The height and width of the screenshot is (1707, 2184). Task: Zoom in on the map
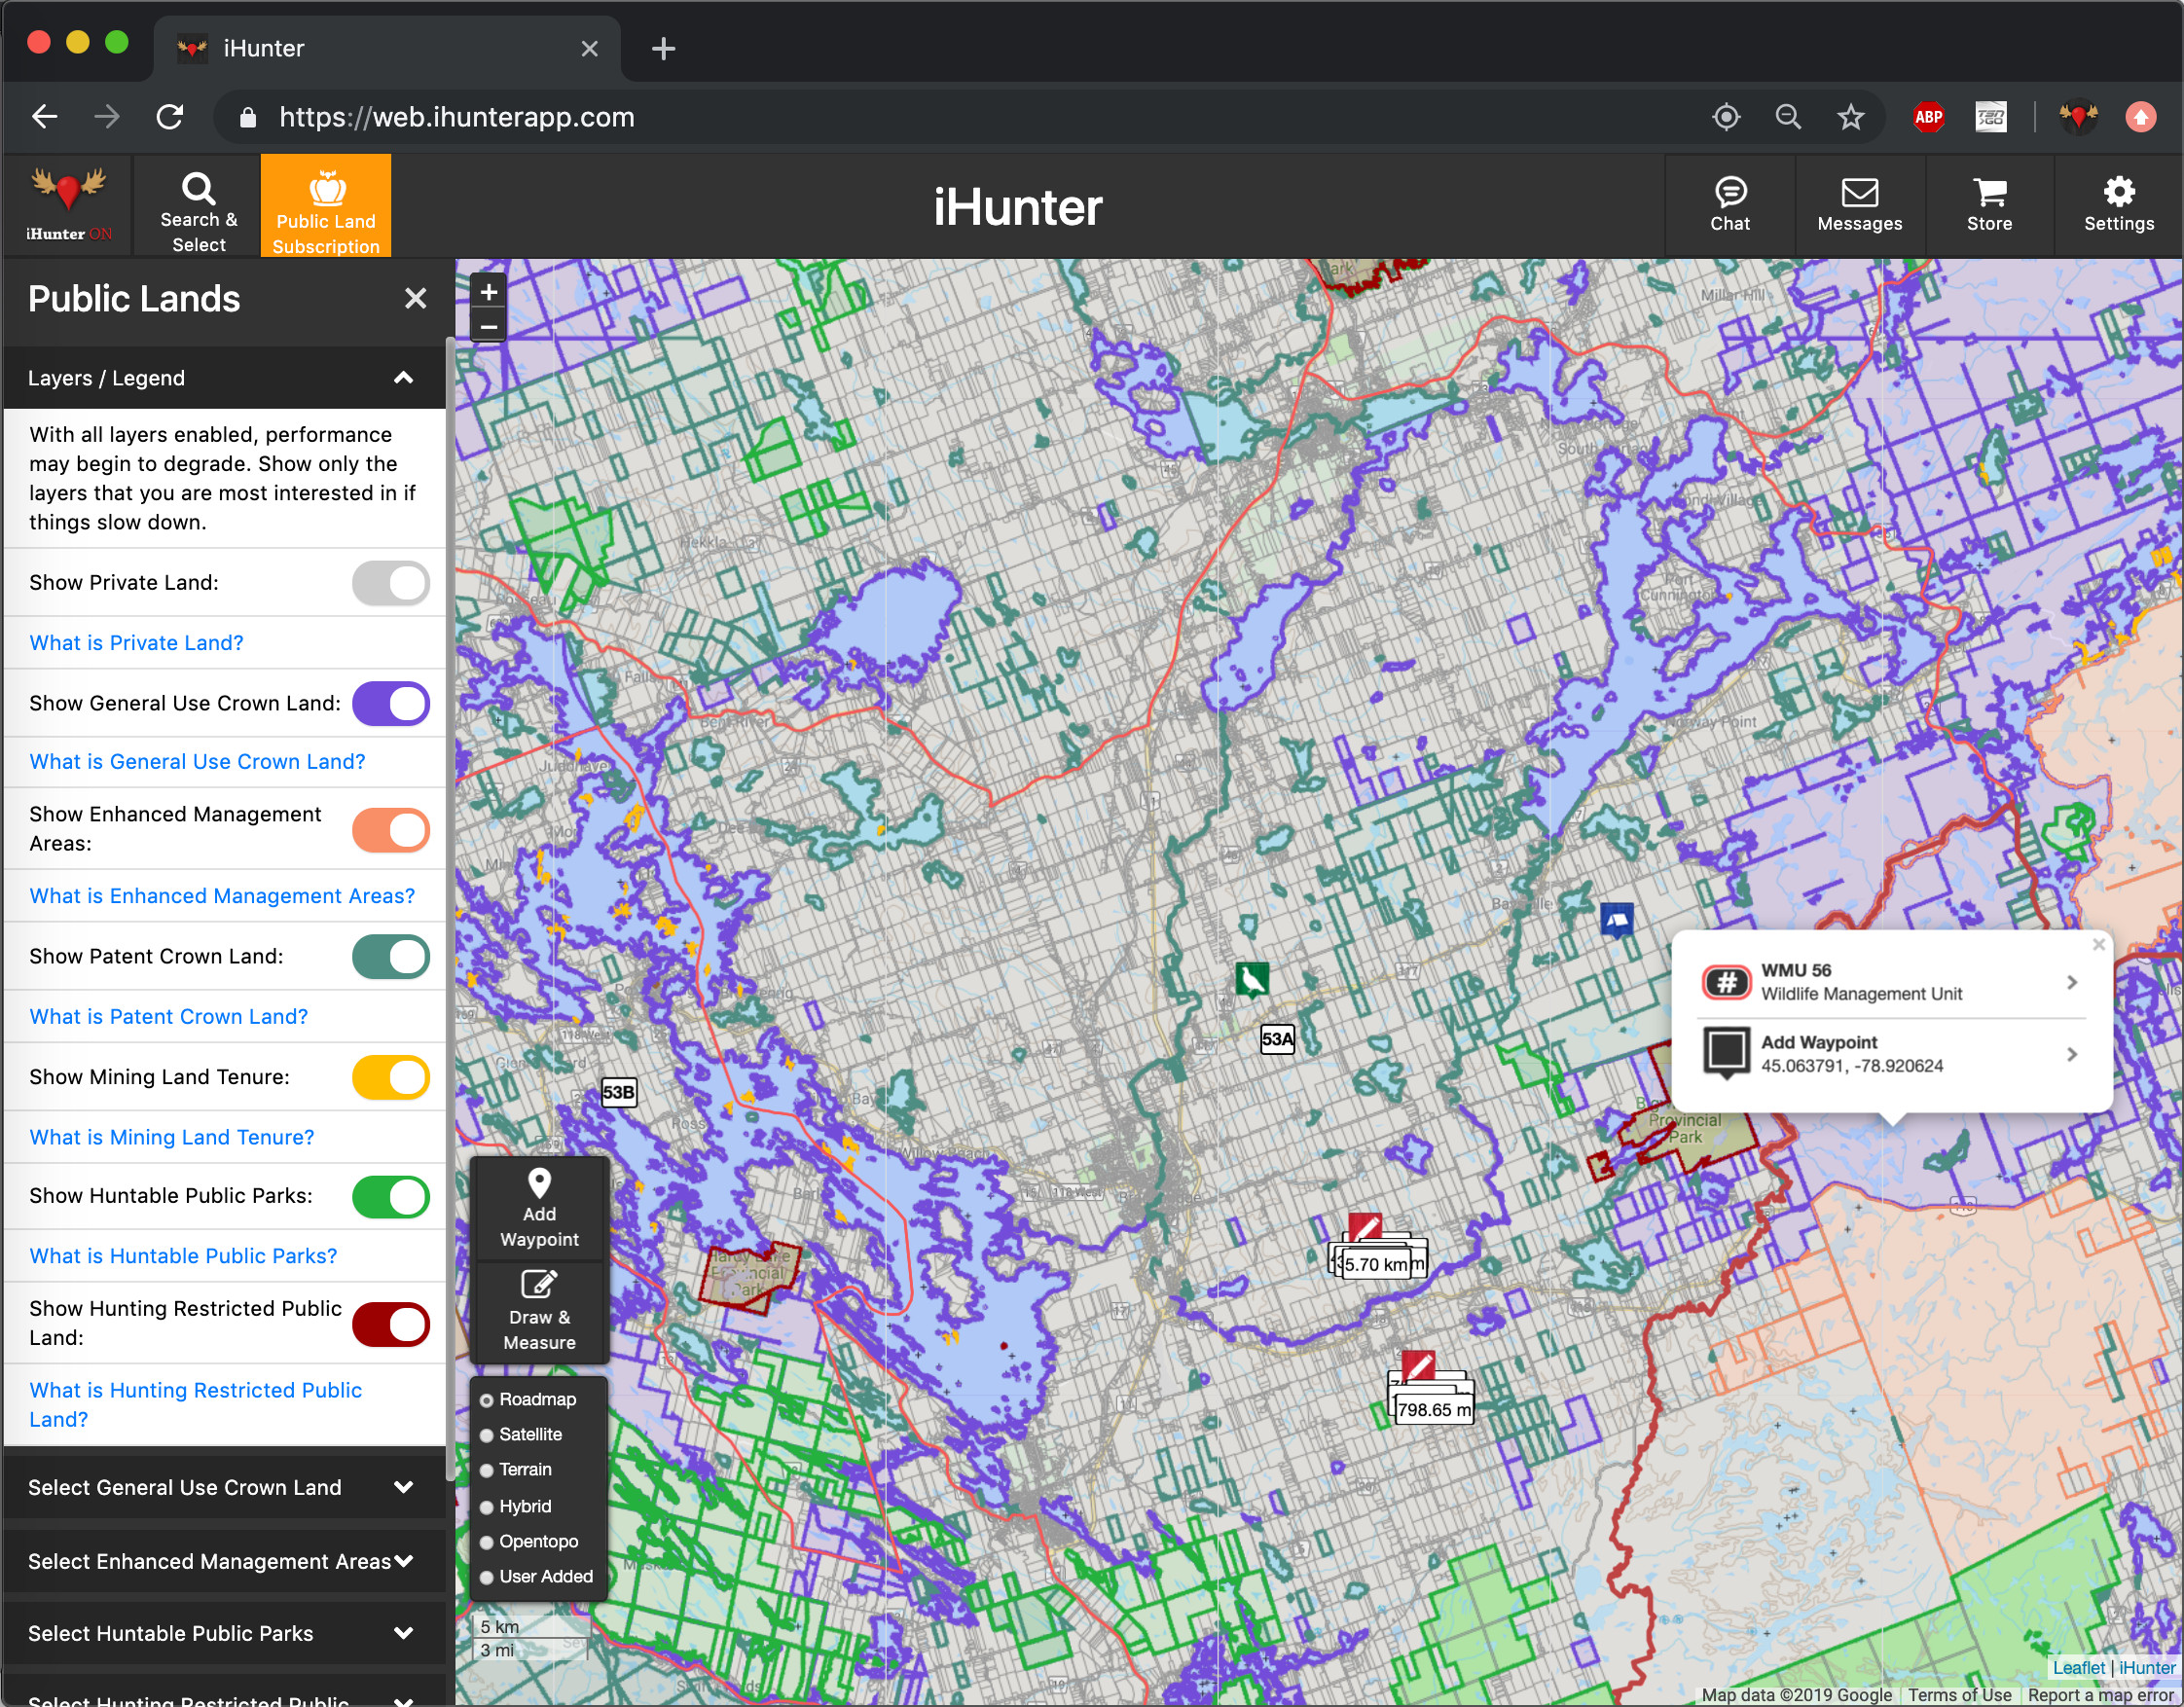tap(488, 291)
